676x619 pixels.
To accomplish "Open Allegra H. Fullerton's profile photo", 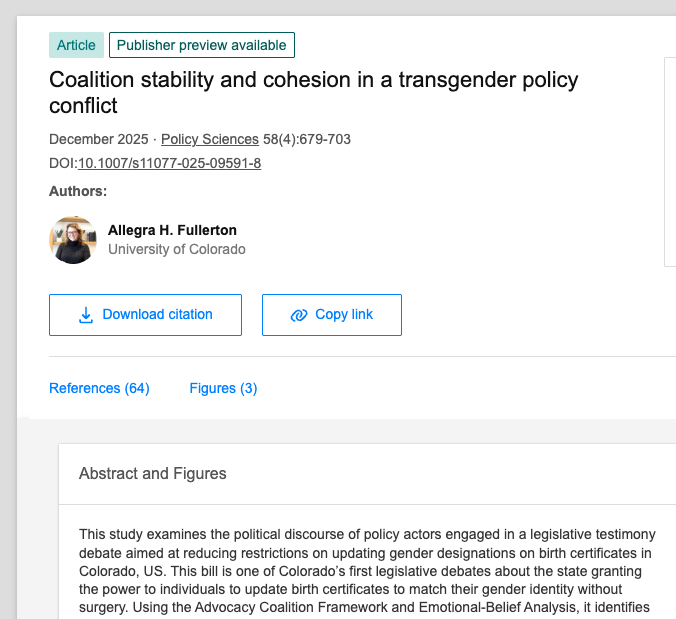I will 73,240.
